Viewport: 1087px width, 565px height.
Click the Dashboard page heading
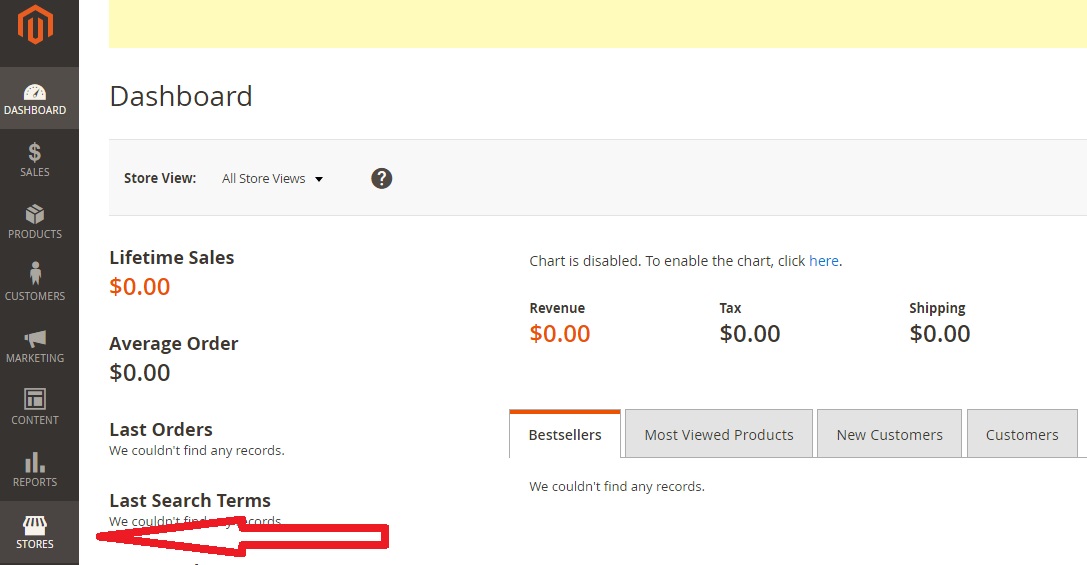pyautogui.click(x=181, y=96)
